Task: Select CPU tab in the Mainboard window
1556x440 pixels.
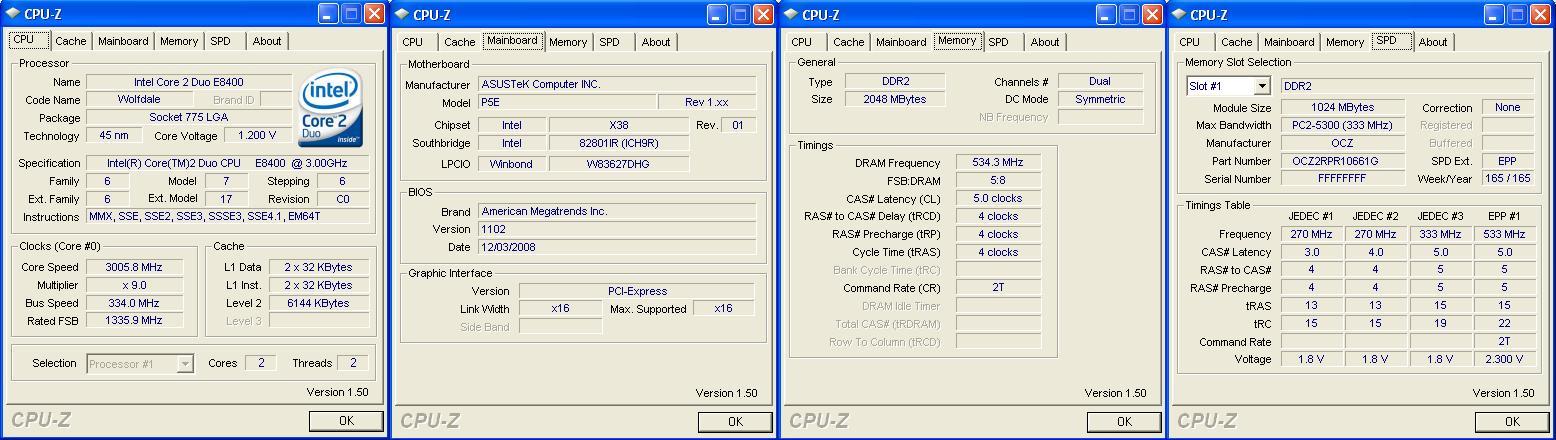Action: coord(413,42)
